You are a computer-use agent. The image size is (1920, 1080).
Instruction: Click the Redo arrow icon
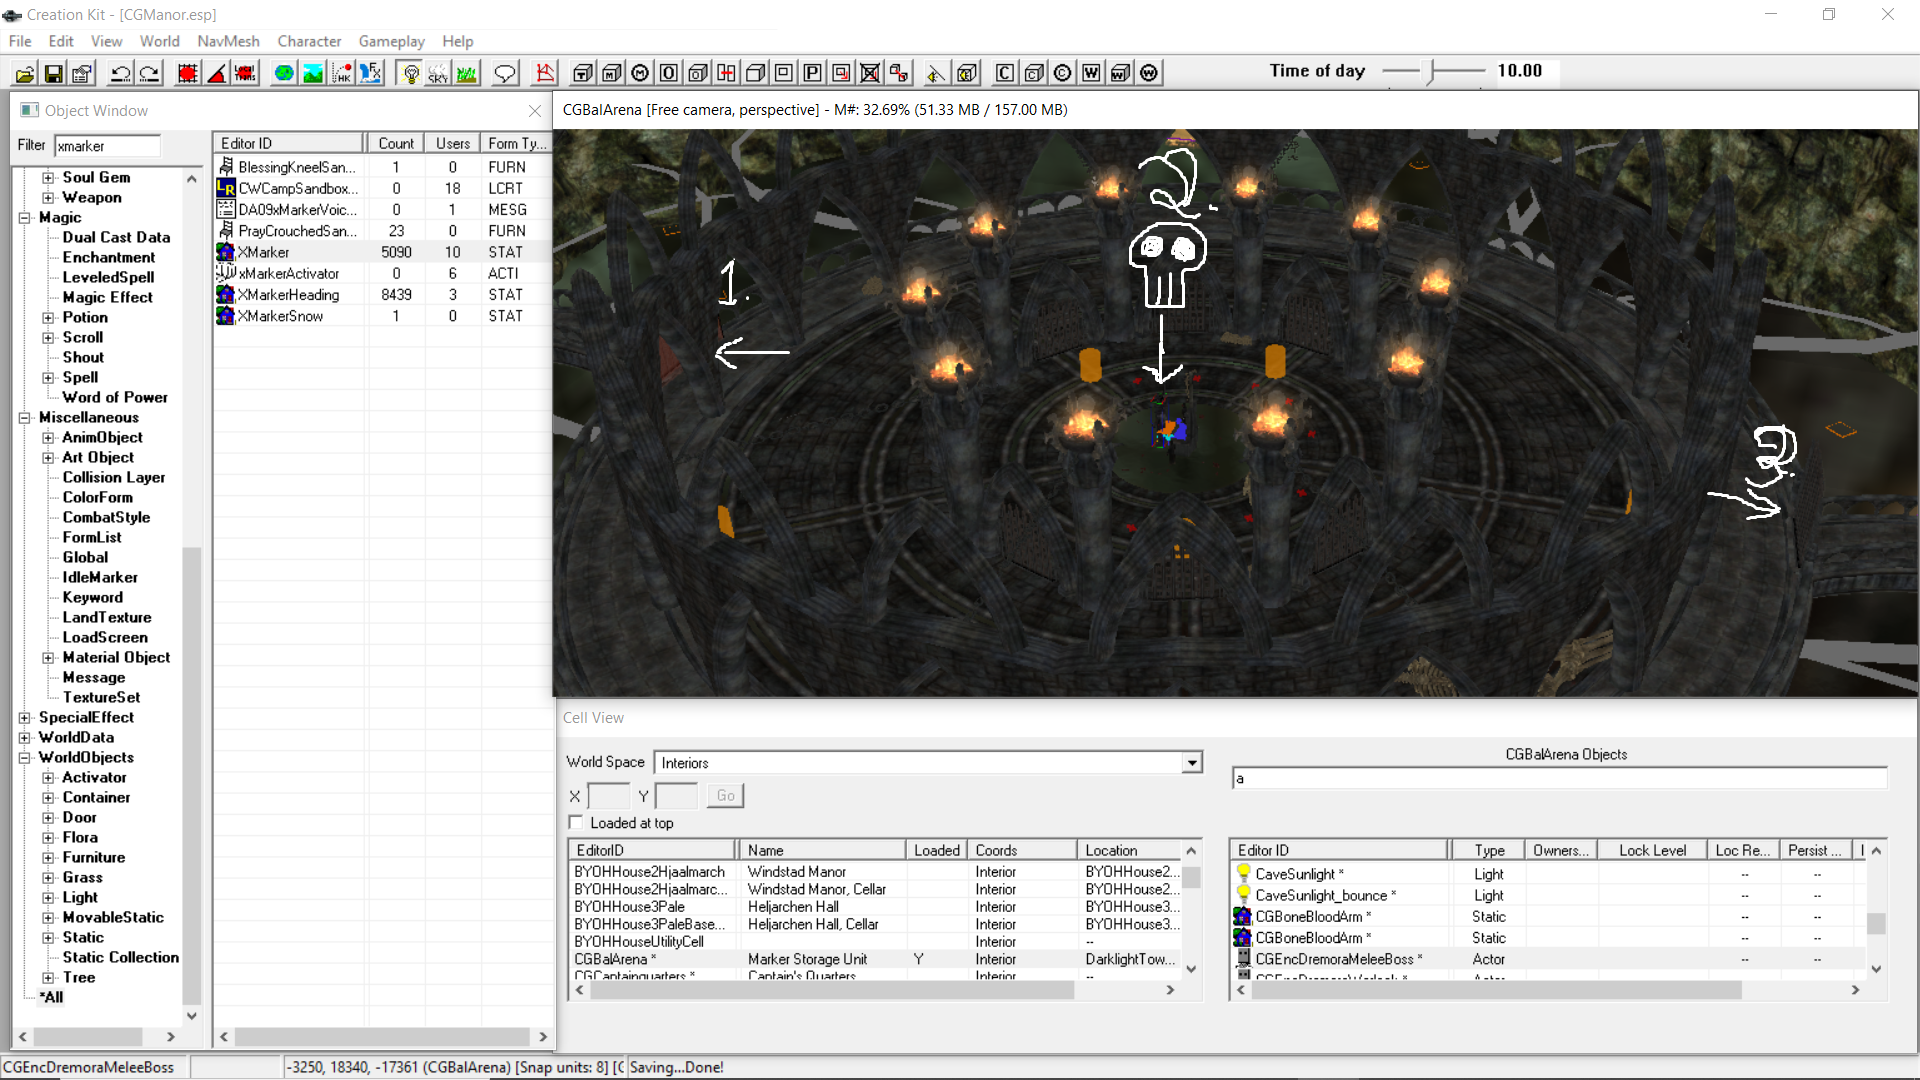point(150,73)
